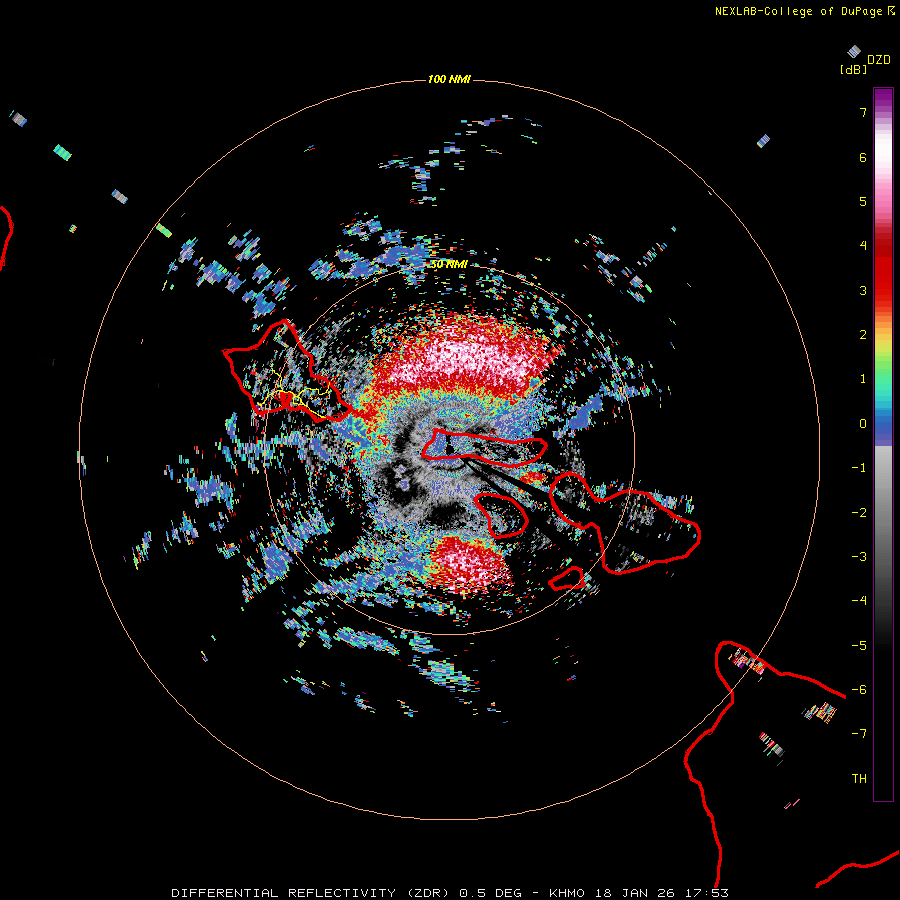Click the striped legend icon beside DZD

click(x=854, y=52)
